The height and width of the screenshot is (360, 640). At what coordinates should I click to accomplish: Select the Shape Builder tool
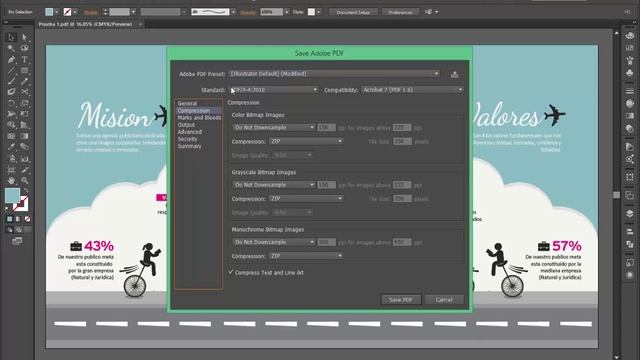coord(11,125)
